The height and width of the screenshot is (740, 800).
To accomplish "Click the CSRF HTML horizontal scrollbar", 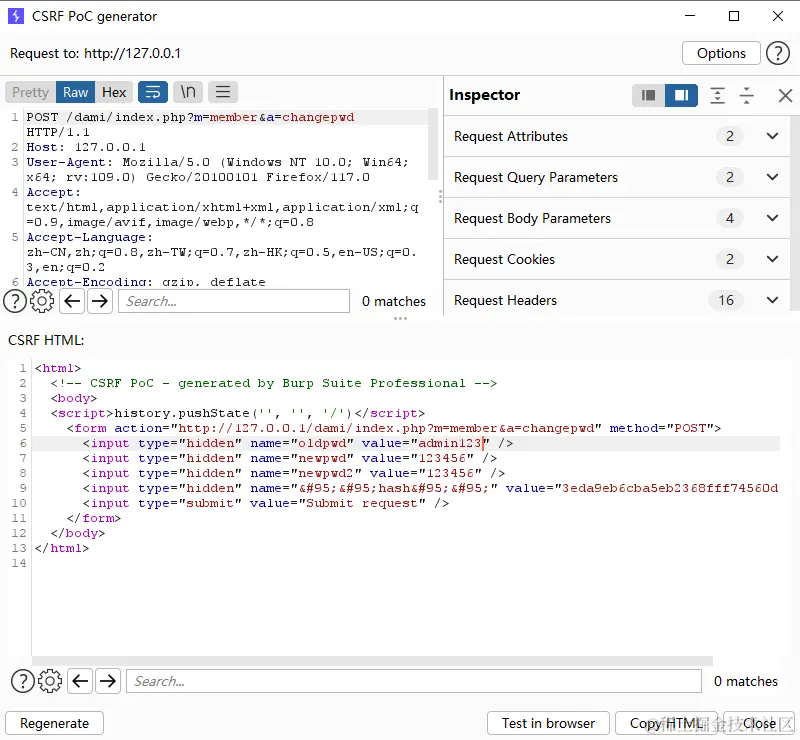I will tap(372, 661).
